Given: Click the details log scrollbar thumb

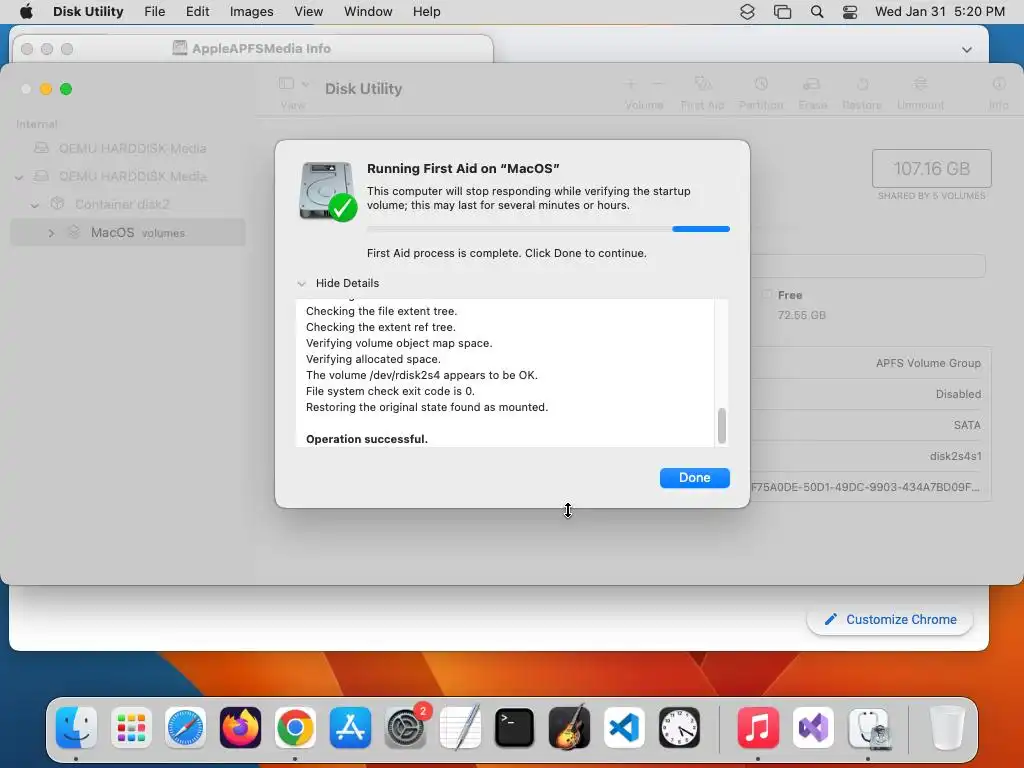Looking at the screenshot, I should coord(722,426).
